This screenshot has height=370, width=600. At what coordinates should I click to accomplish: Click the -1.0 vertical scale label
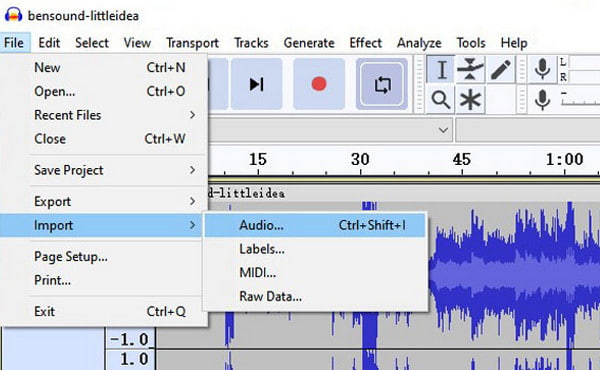click(129, 339)
